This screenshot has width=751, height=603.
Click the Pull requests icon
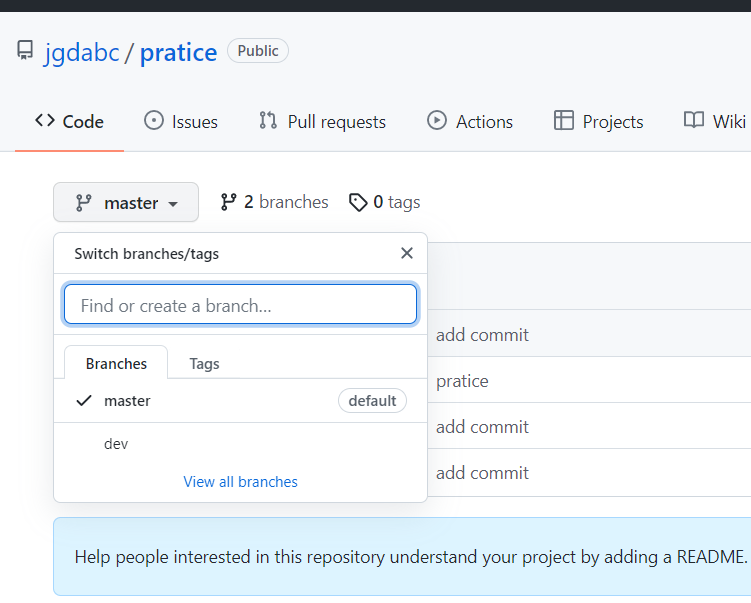pyautogui.click(x=268, y=120)
